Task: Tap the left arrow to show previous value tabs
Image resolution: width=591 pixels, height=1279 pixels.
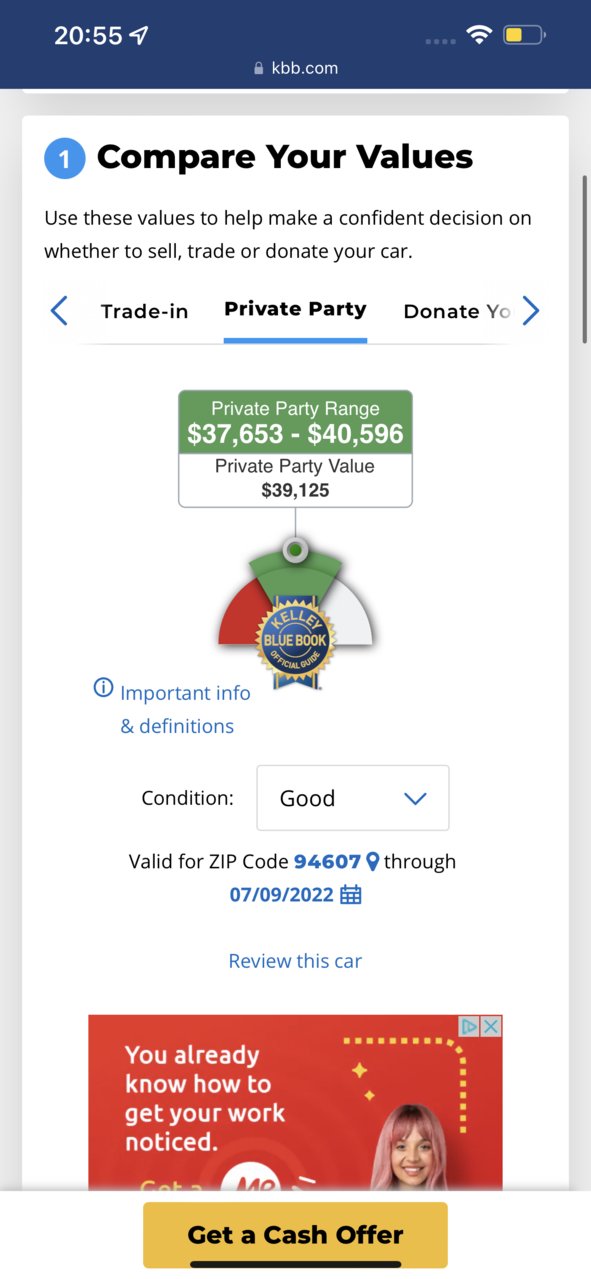Action: pos(59,311)
